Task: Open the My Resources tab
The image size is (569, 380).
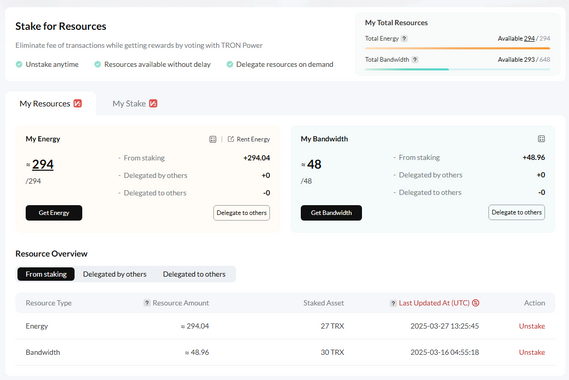Action: click(x=50, y=103)
